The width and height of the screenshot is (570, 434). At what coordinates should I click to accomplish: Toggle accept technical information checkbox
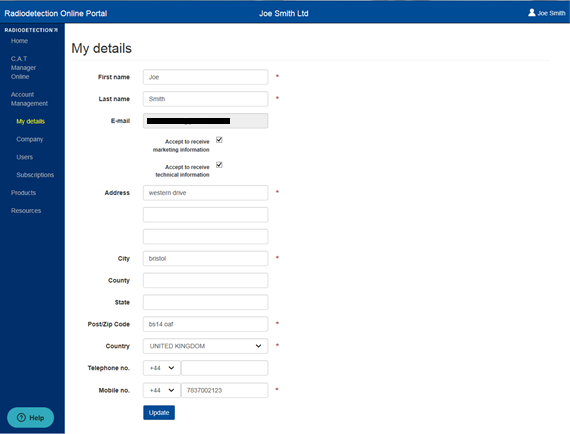(219, 165)
